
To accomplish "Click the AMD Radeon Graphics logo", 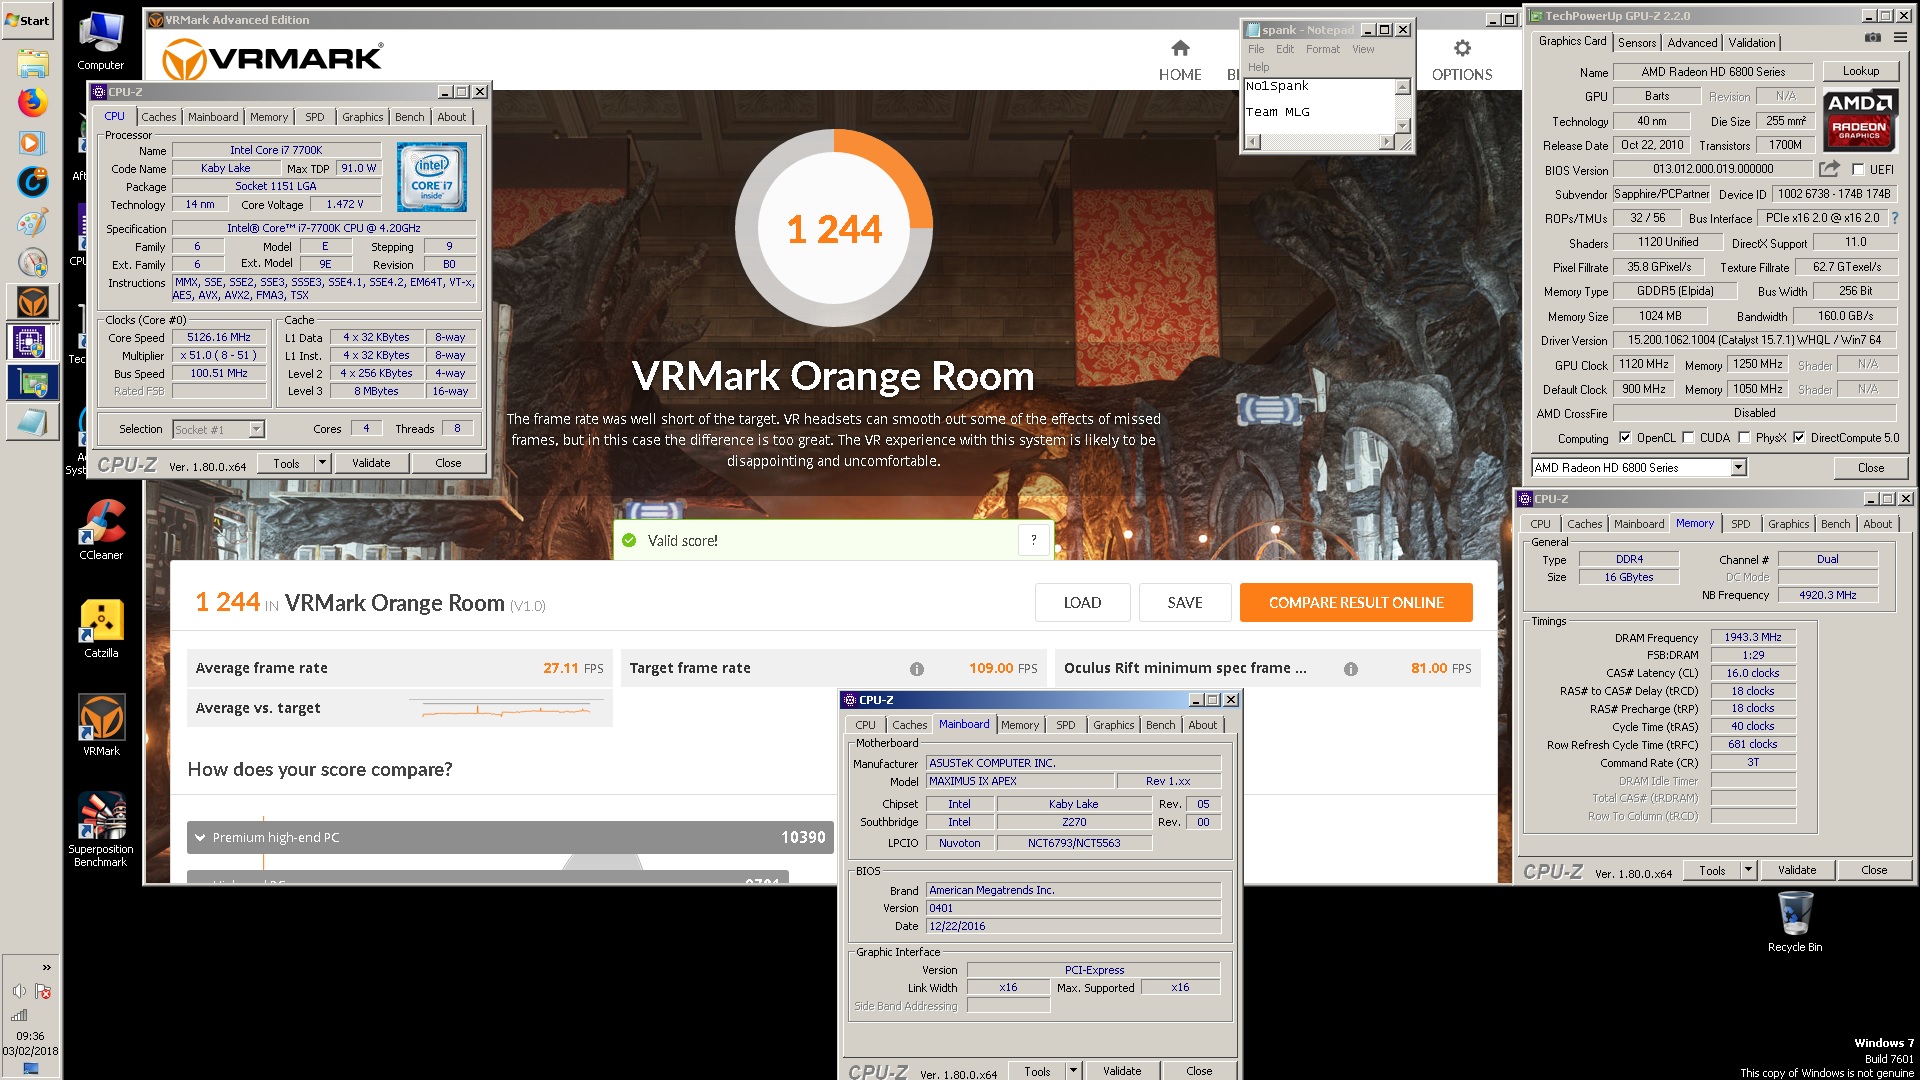I will (1858, 120).
